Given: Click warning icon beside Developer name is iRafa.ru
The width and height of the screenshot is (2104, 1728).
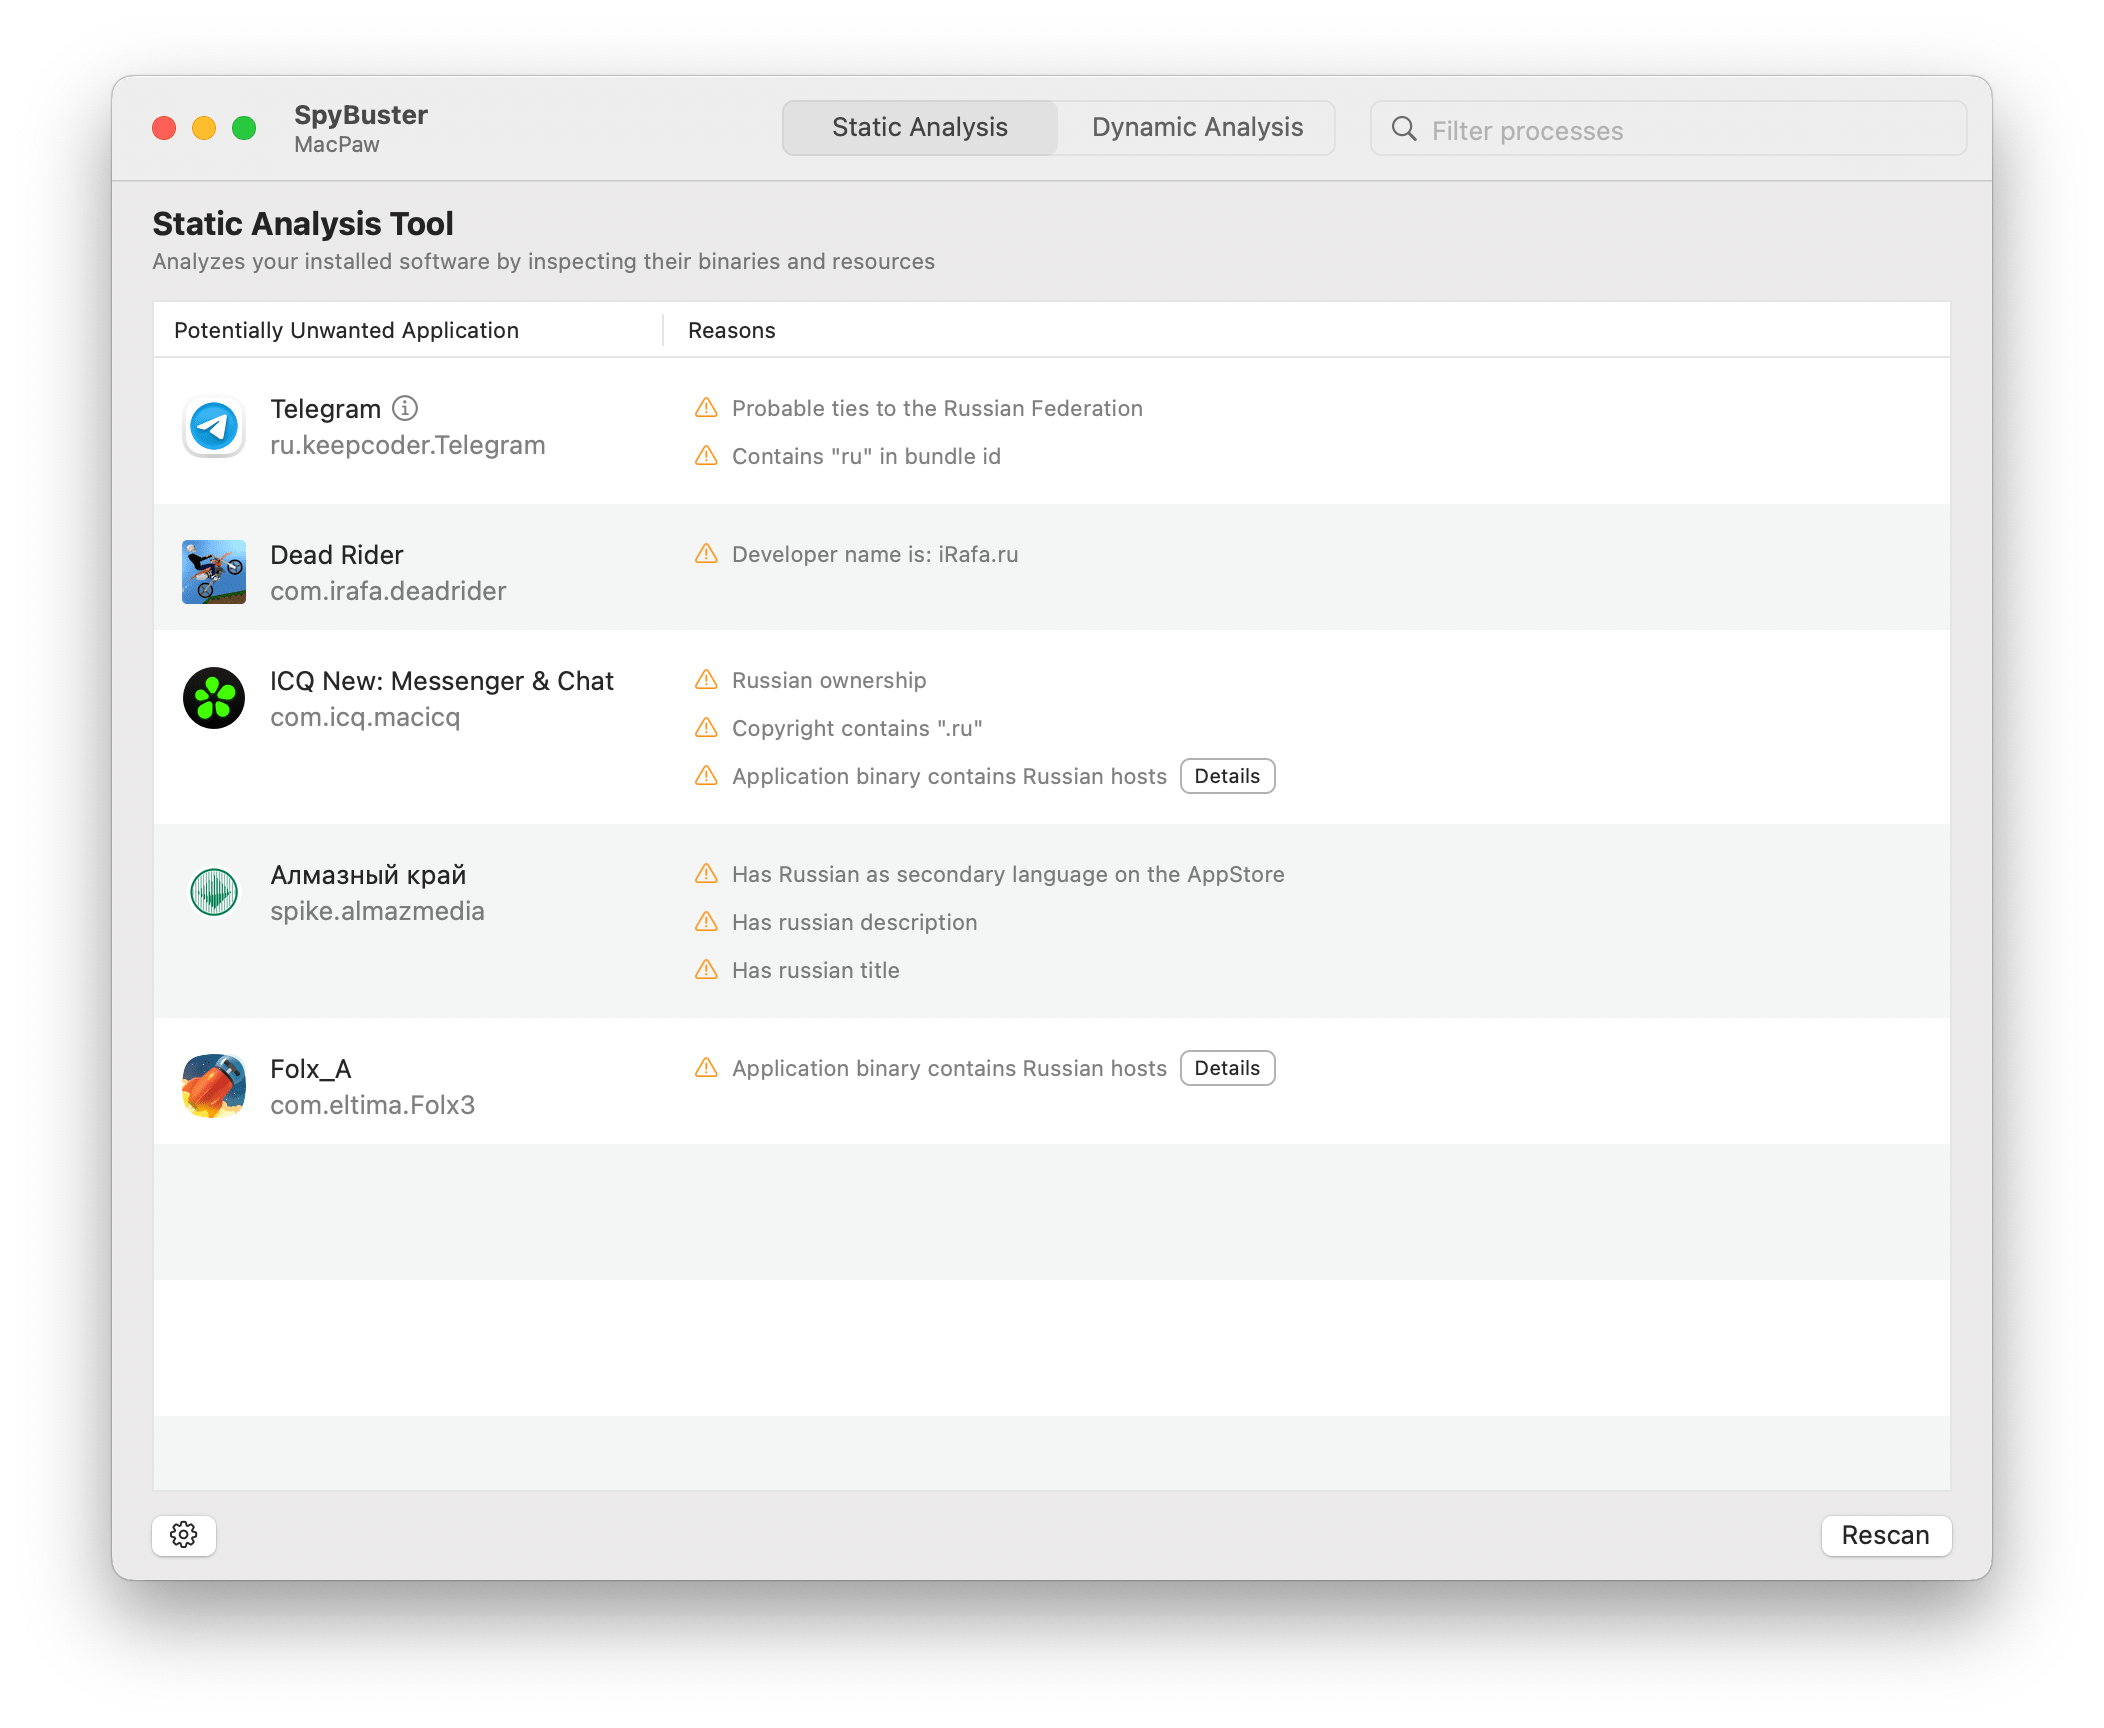Looking at the screenshot, I should coord(706,554).
